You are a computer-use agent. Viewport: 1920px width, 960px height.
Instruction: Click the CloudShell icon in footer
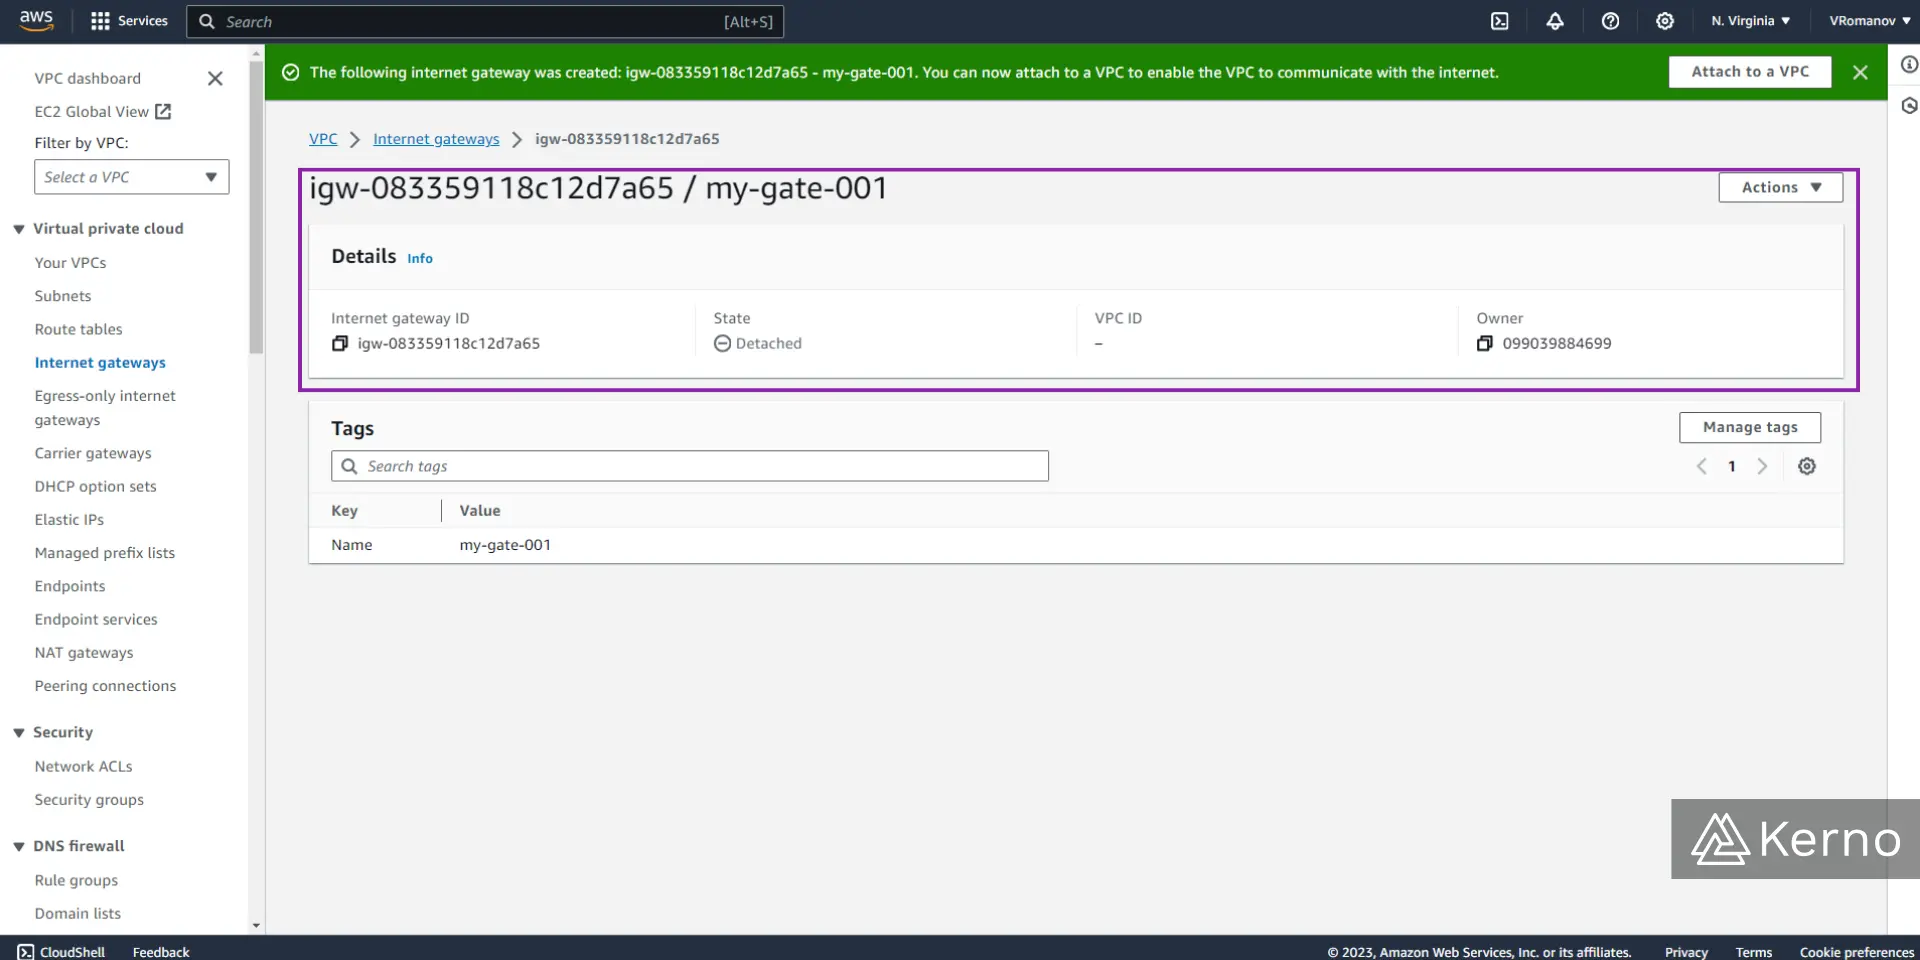tap(26, 951)
